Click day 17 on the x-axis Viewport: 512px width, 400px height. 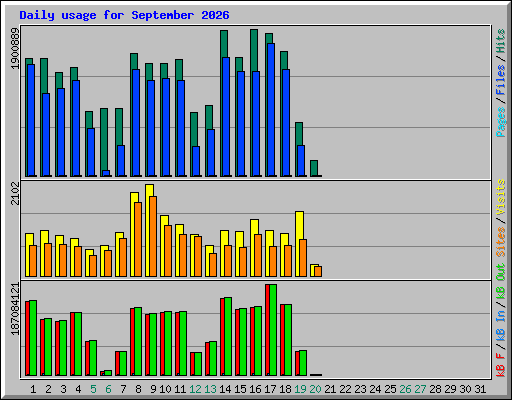click(x=270, y=389)
